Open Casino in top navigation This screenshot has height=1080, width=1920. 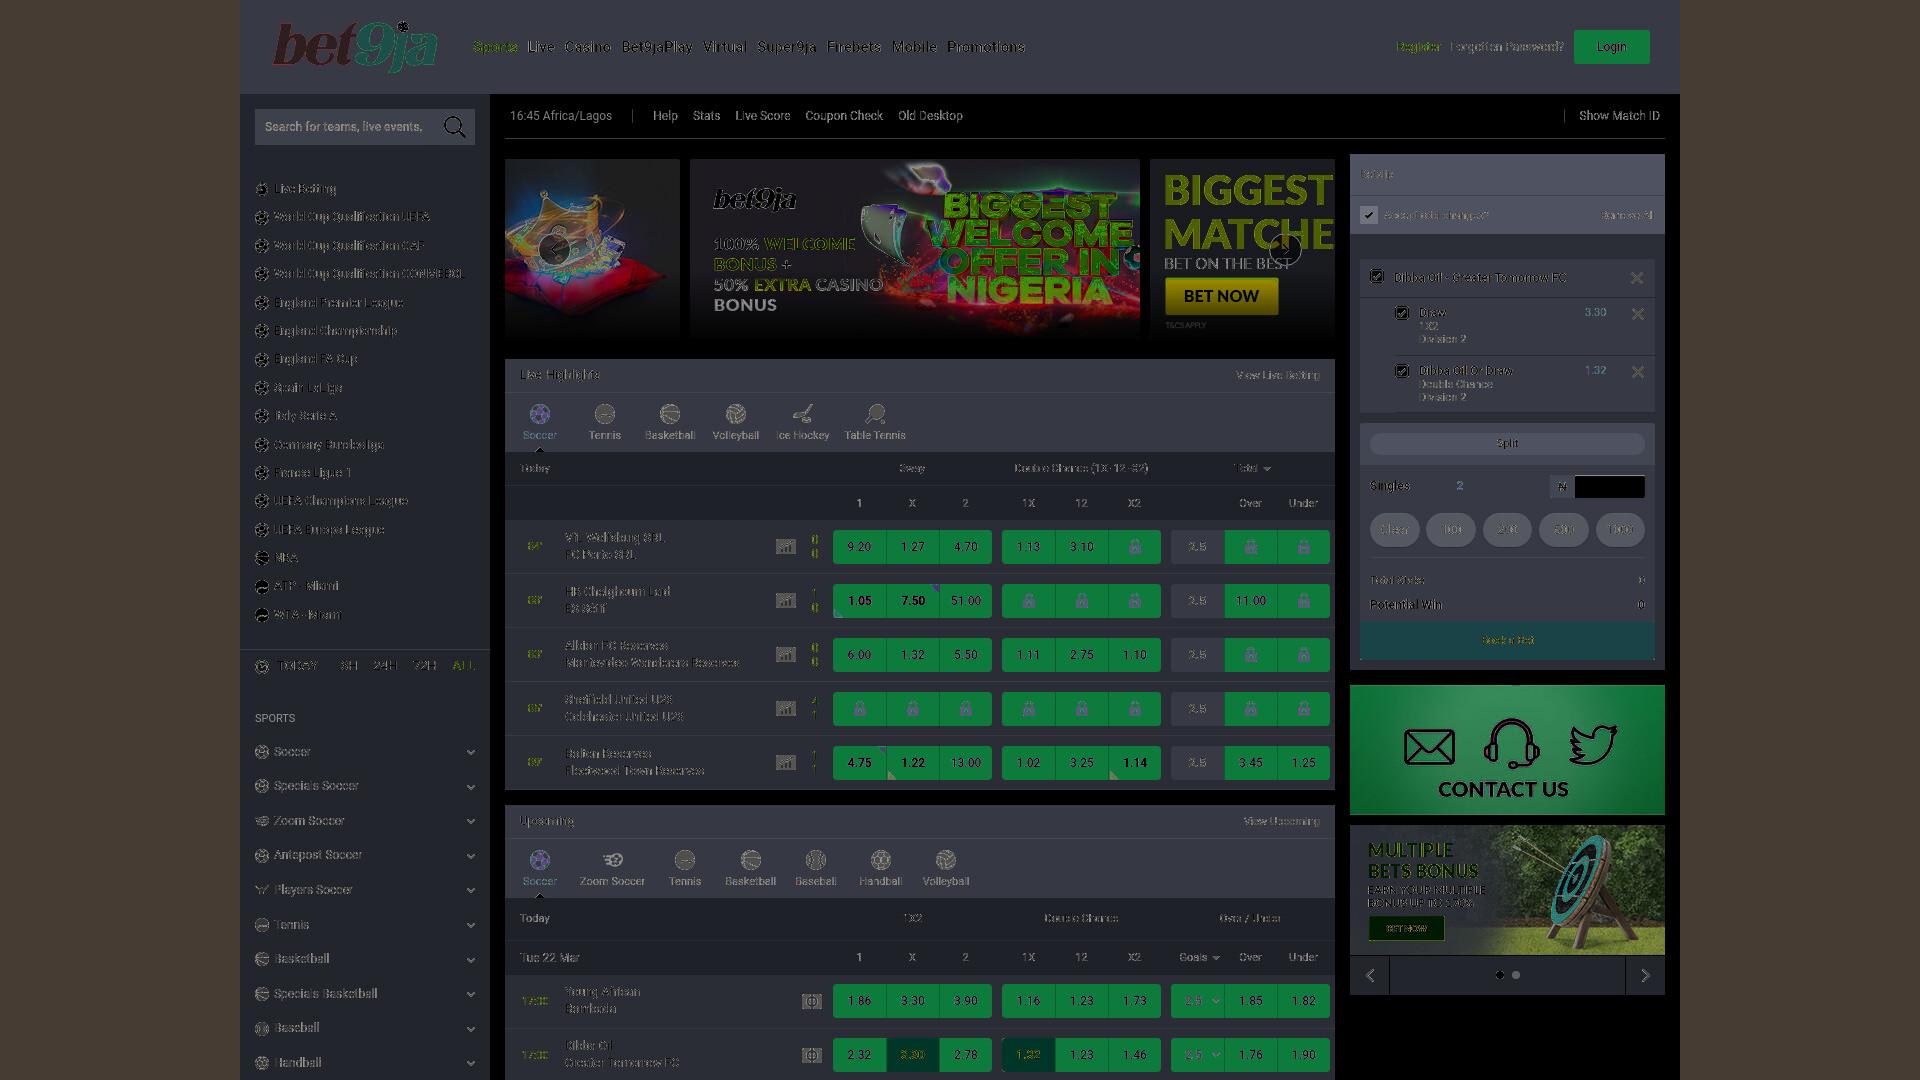pyautogui.click(x=588, y=47)
